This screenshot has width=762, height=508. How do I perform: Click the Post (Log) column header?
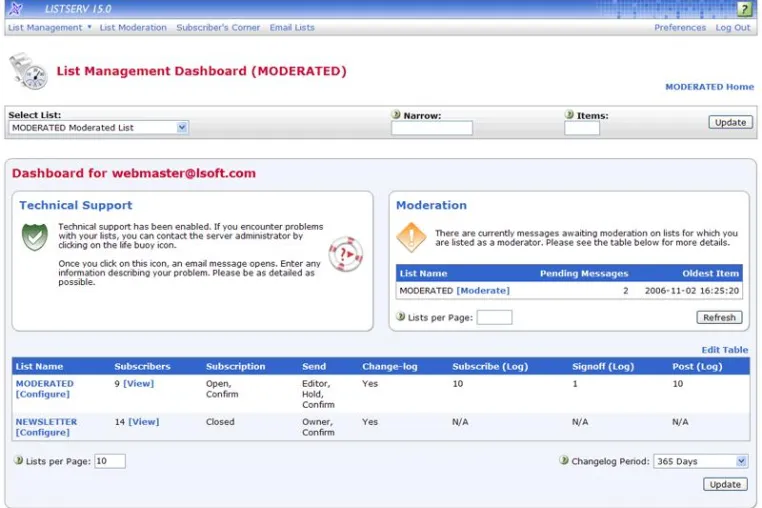[x=697, y=367]
